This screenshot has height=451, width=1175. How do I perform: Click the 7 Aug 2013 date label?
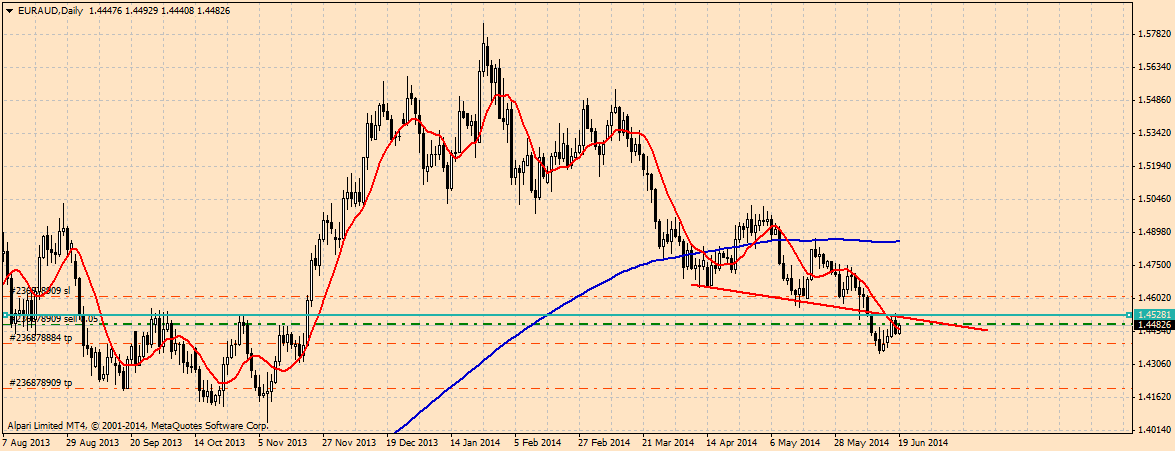(x=26, y=443)
